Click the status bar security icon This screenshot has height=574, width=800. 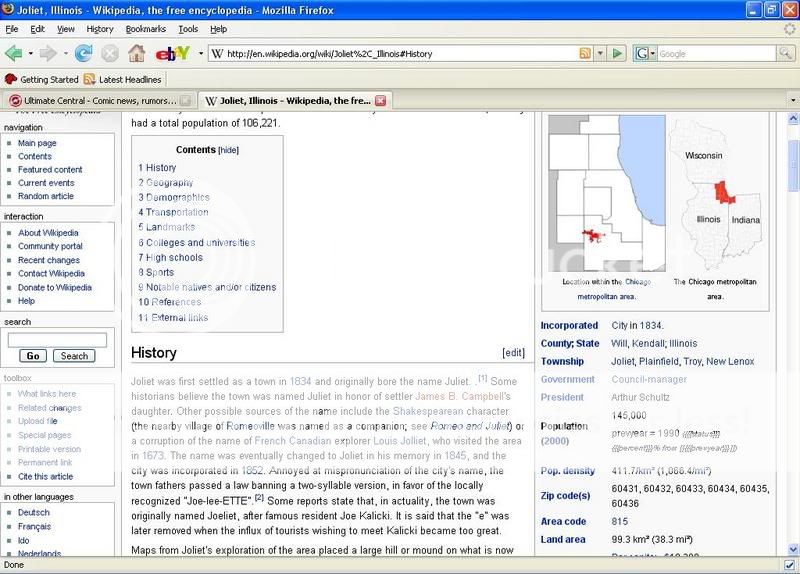click(789, 565)
